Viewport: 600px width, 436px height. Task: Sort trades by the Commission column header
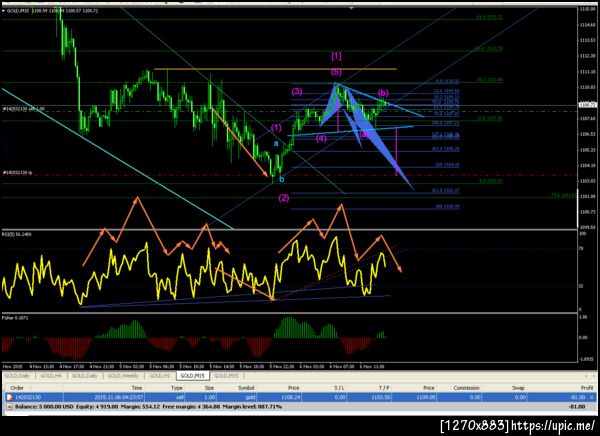tap(466, 388)
